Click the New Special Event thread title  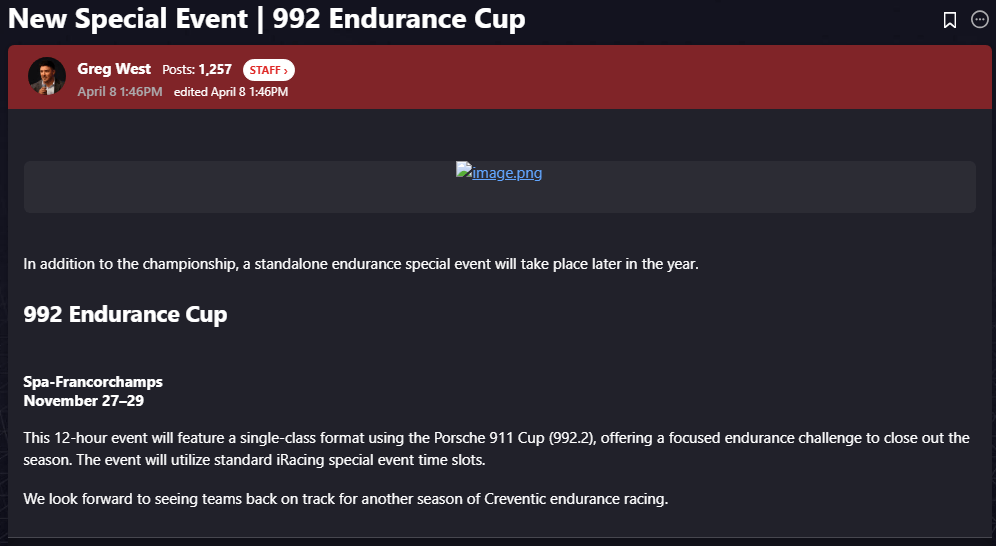[x=266, y=19]
